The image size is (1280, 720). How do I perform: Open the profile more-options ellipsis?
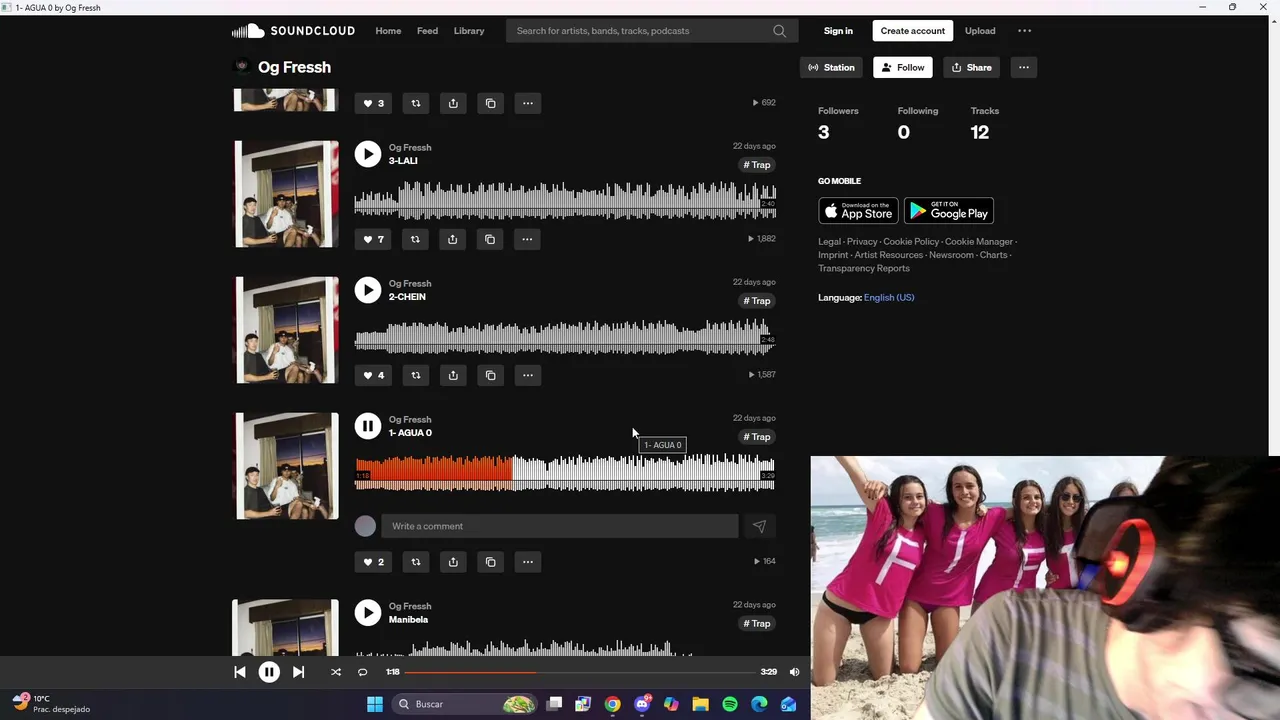point(1023,67)
